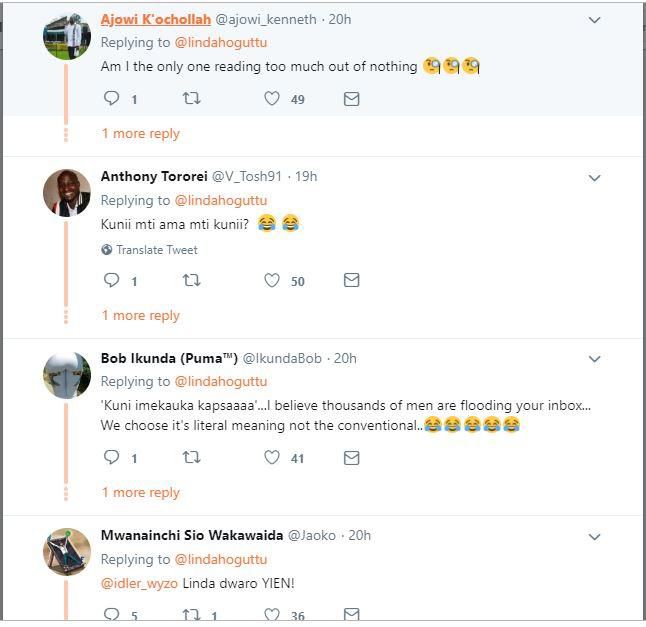Reply to Ajowi K'ochollah's tweet

(x=112, y=99)
